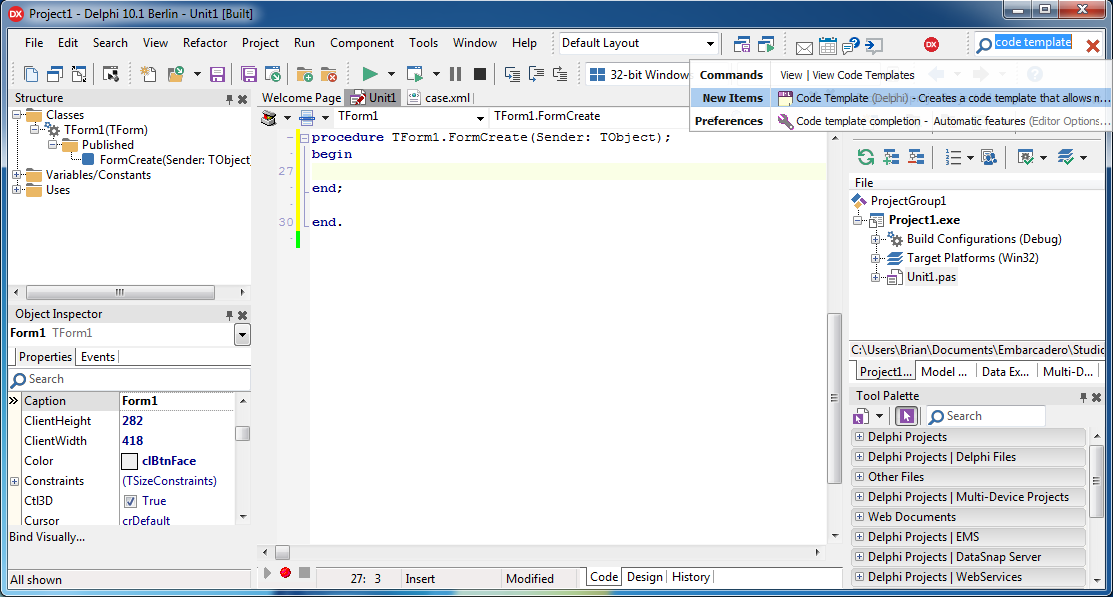The image size is (1113, 597).
Task: Select the Step Over debugging icon
Action: 536,74
